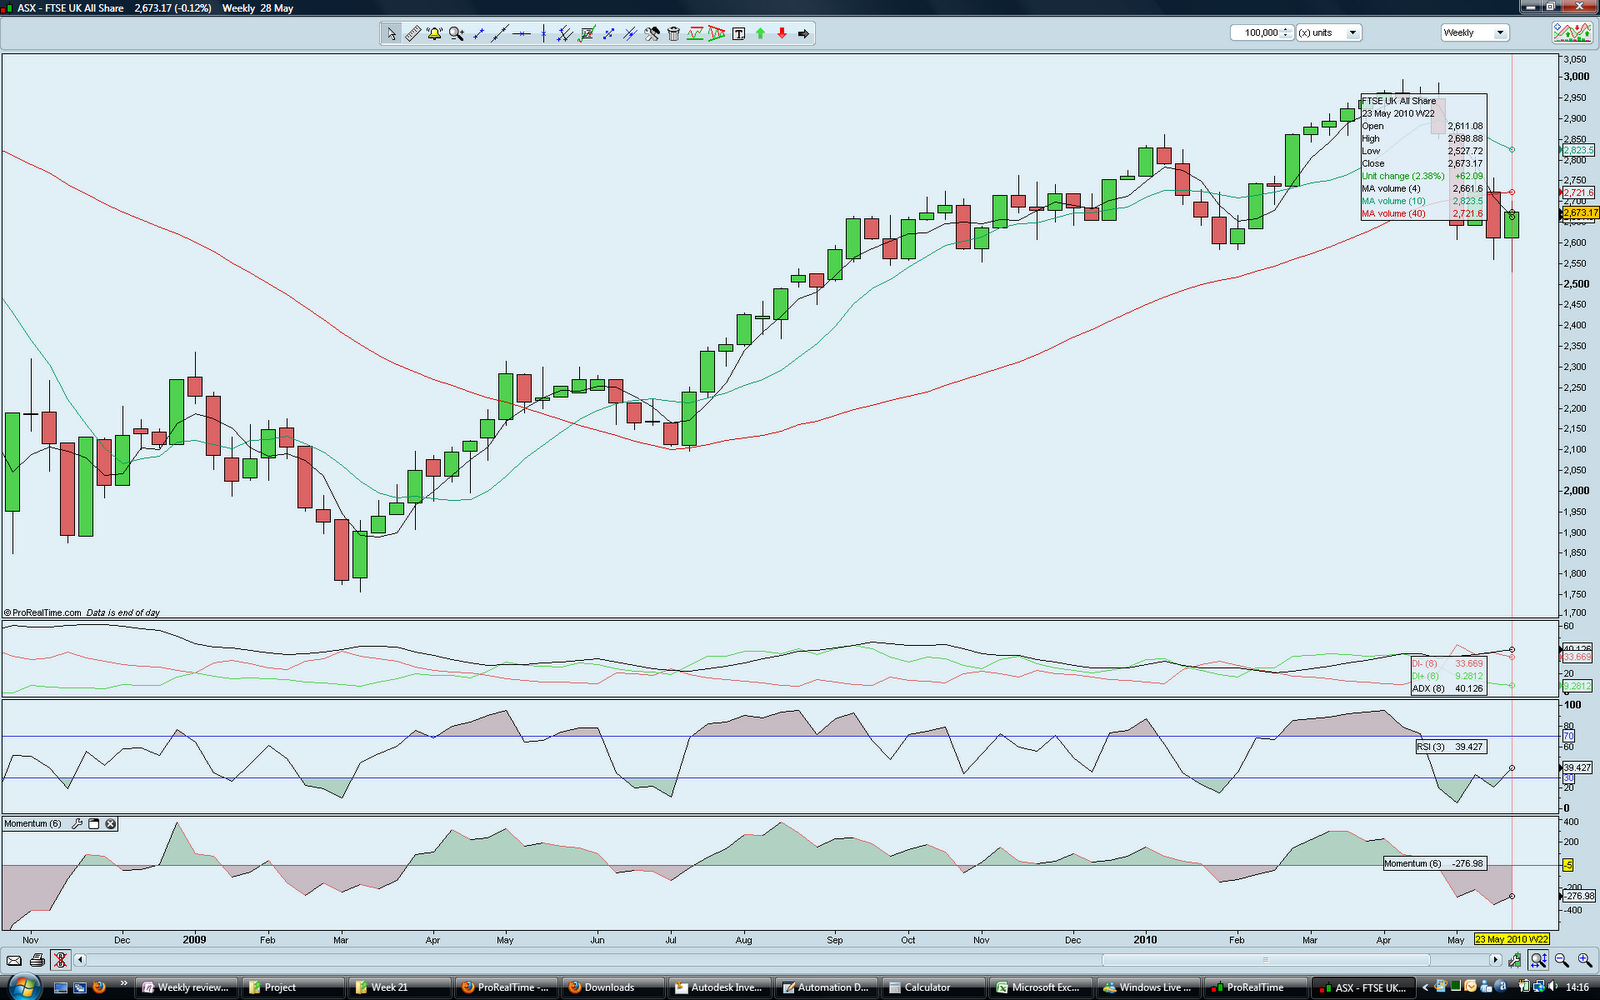
Task: Open Week 21 taskbar item
Action: point(398,987)
